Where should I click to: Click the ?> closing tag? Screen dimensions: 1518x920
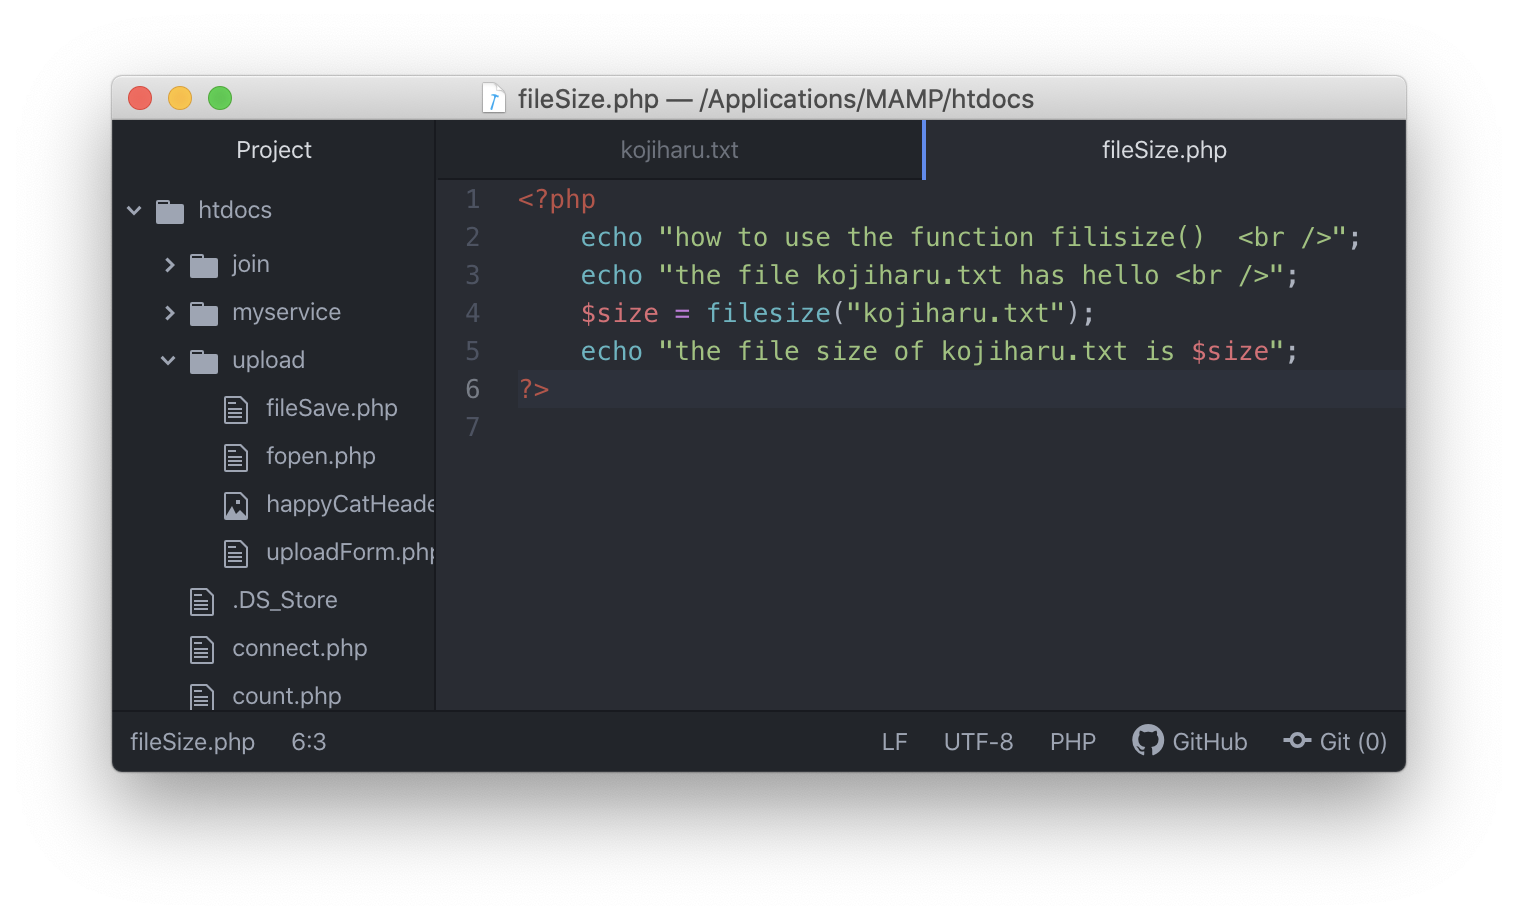pos(534,389)
